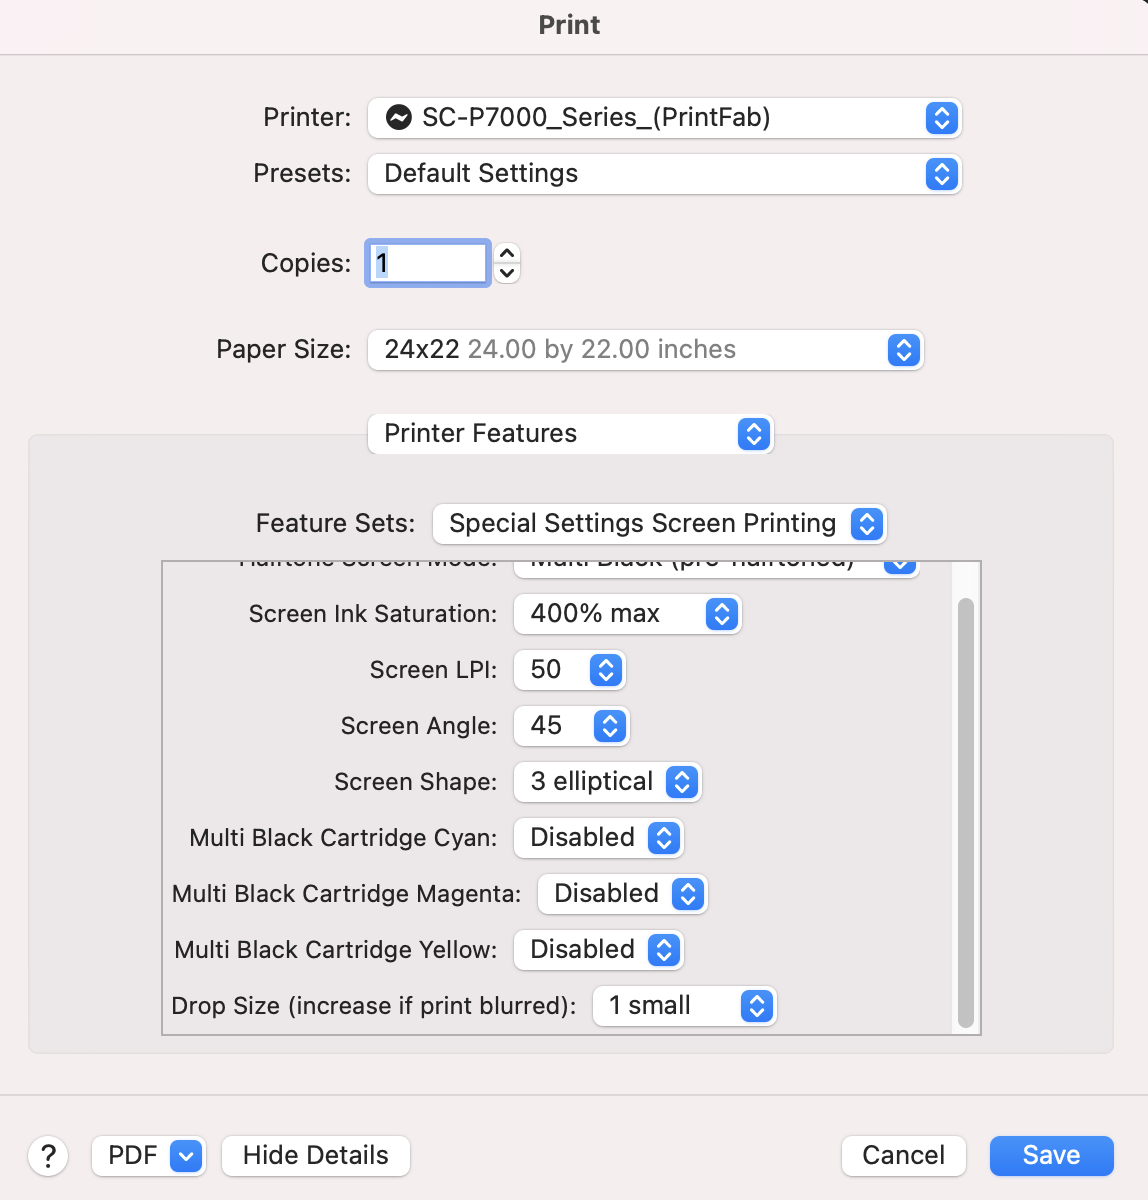Viewport: 1148px width, 1200px height.
Task: Toggle the Multi Black Cartridge Magenta setting
Action: 622,894
